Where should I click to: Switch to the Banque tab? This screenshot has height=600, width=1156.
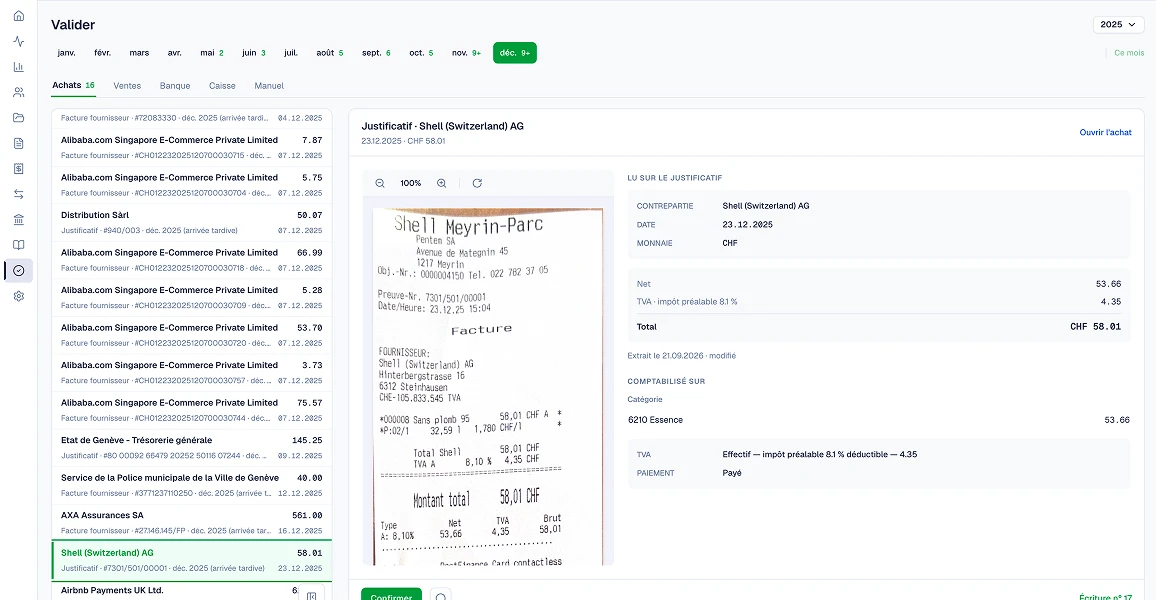pyautogui.click(x=175, y=86)
